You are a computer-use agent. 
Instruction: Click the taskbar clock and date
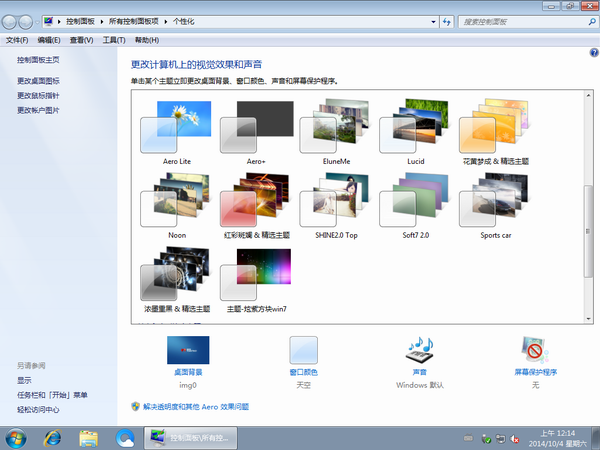[x=558, y=439]
